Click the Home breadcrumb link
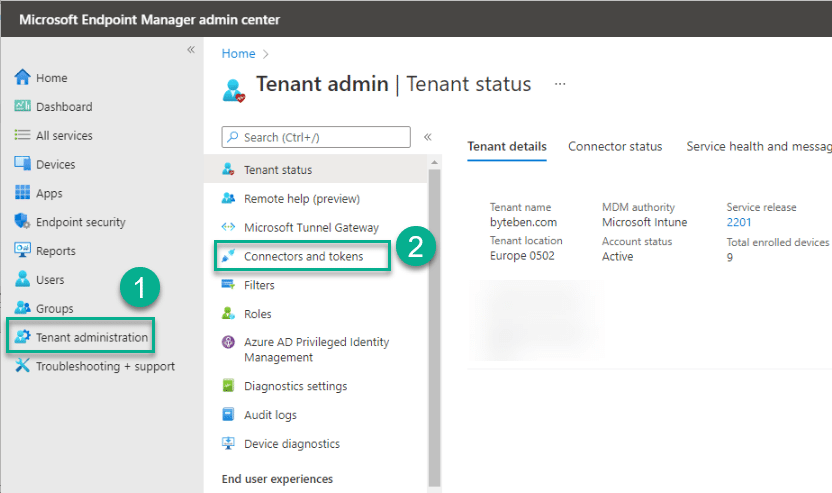 (x=238, y=54)
